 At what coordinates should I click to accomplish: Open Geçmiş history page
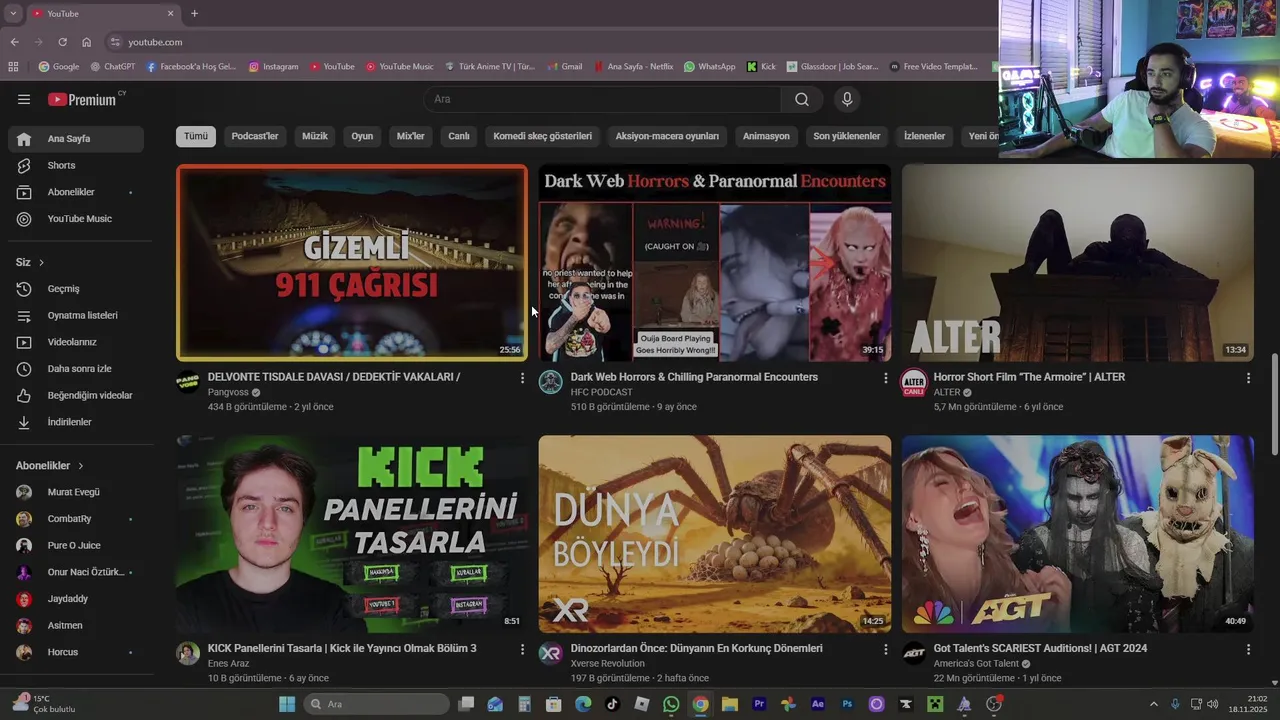coord(76,289)
